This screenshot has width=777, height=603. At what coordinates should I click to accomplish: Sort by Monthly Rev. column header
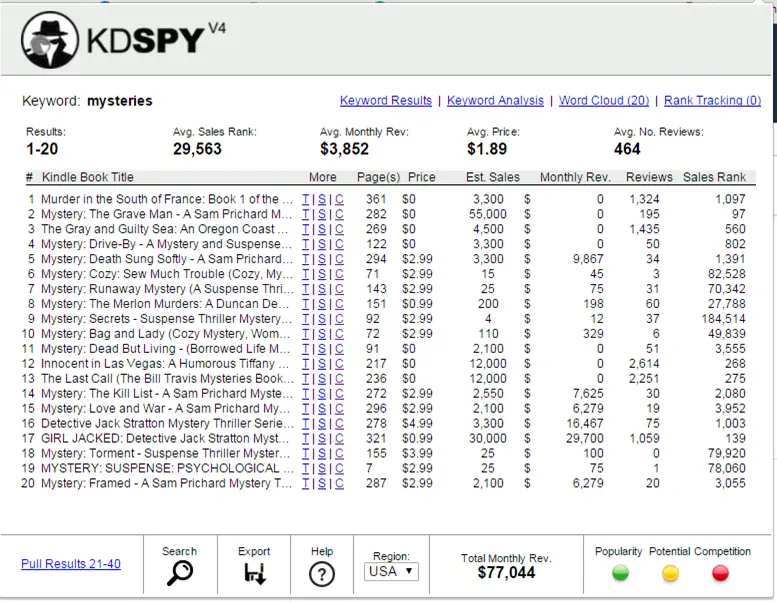coord(575,177)
